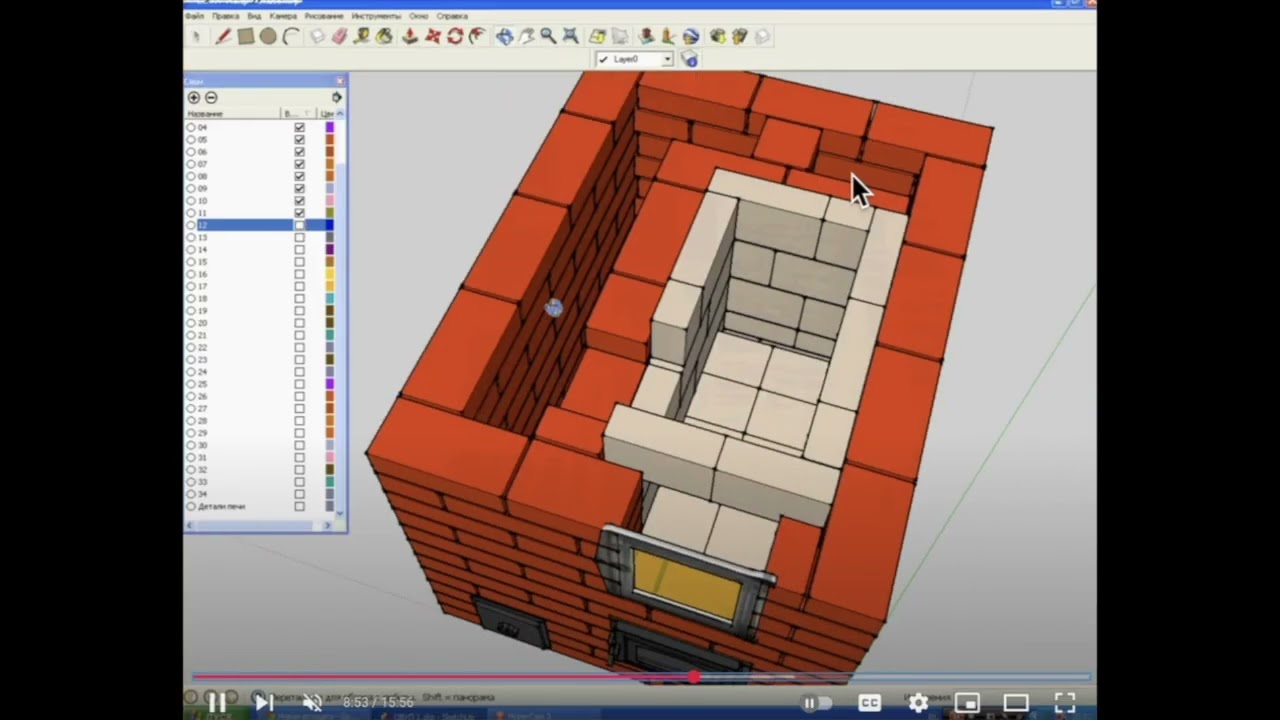Choose the Move tool
Screen dimensions: 1280x720
point(433,36)
